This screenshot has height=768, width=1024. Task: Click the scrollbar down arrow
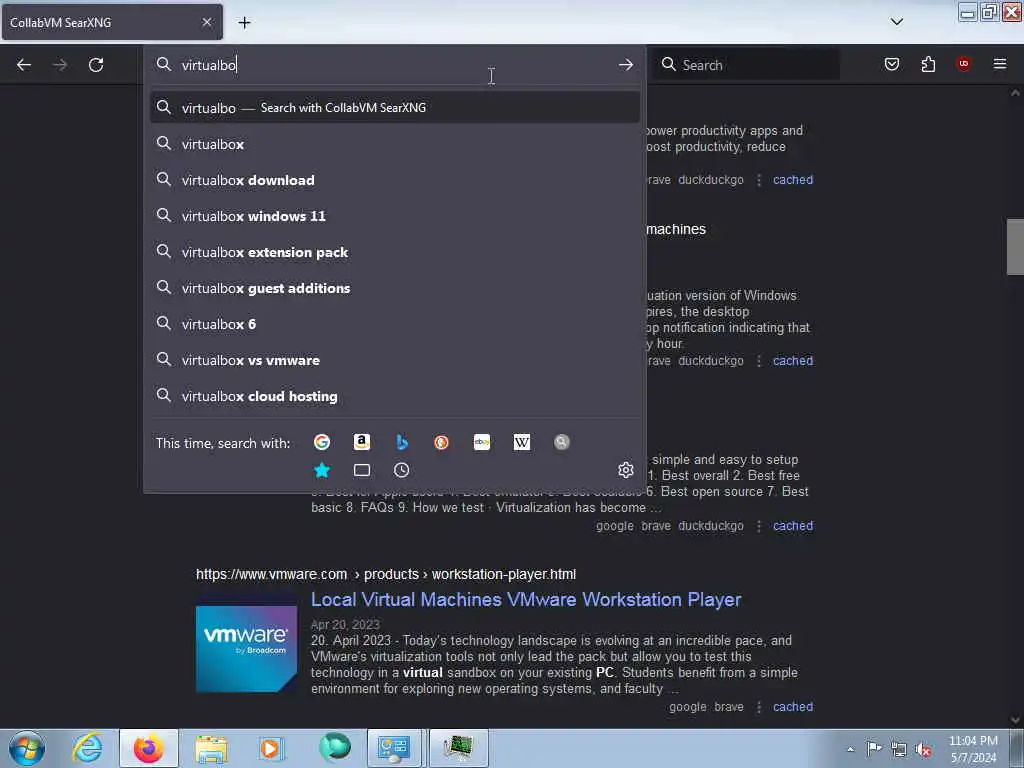click(1015, 720)
